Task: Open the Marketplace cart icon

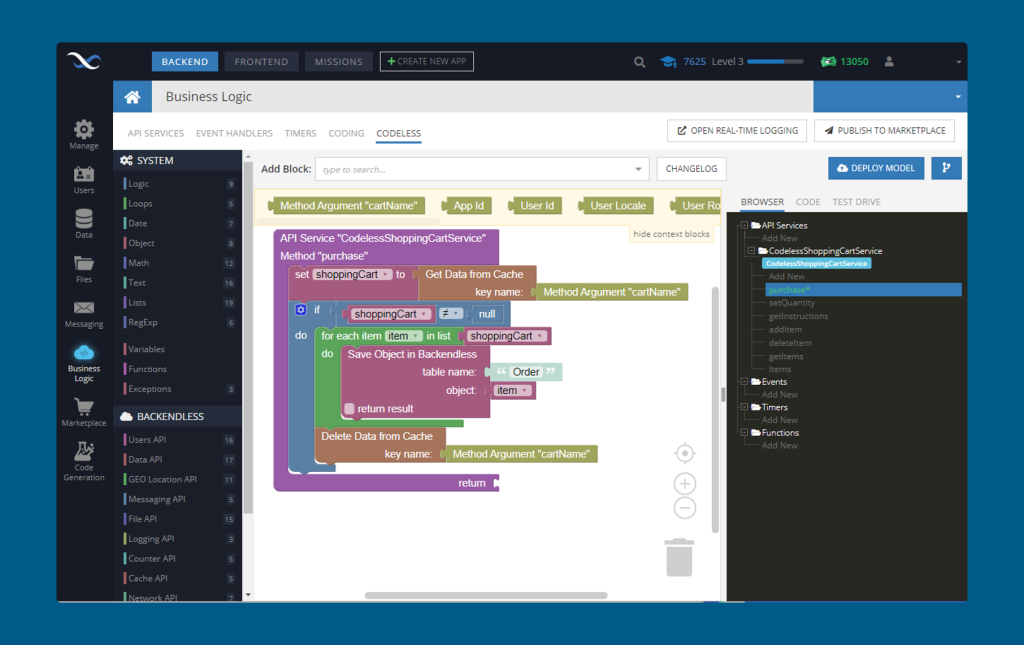Action: [84, 407]
